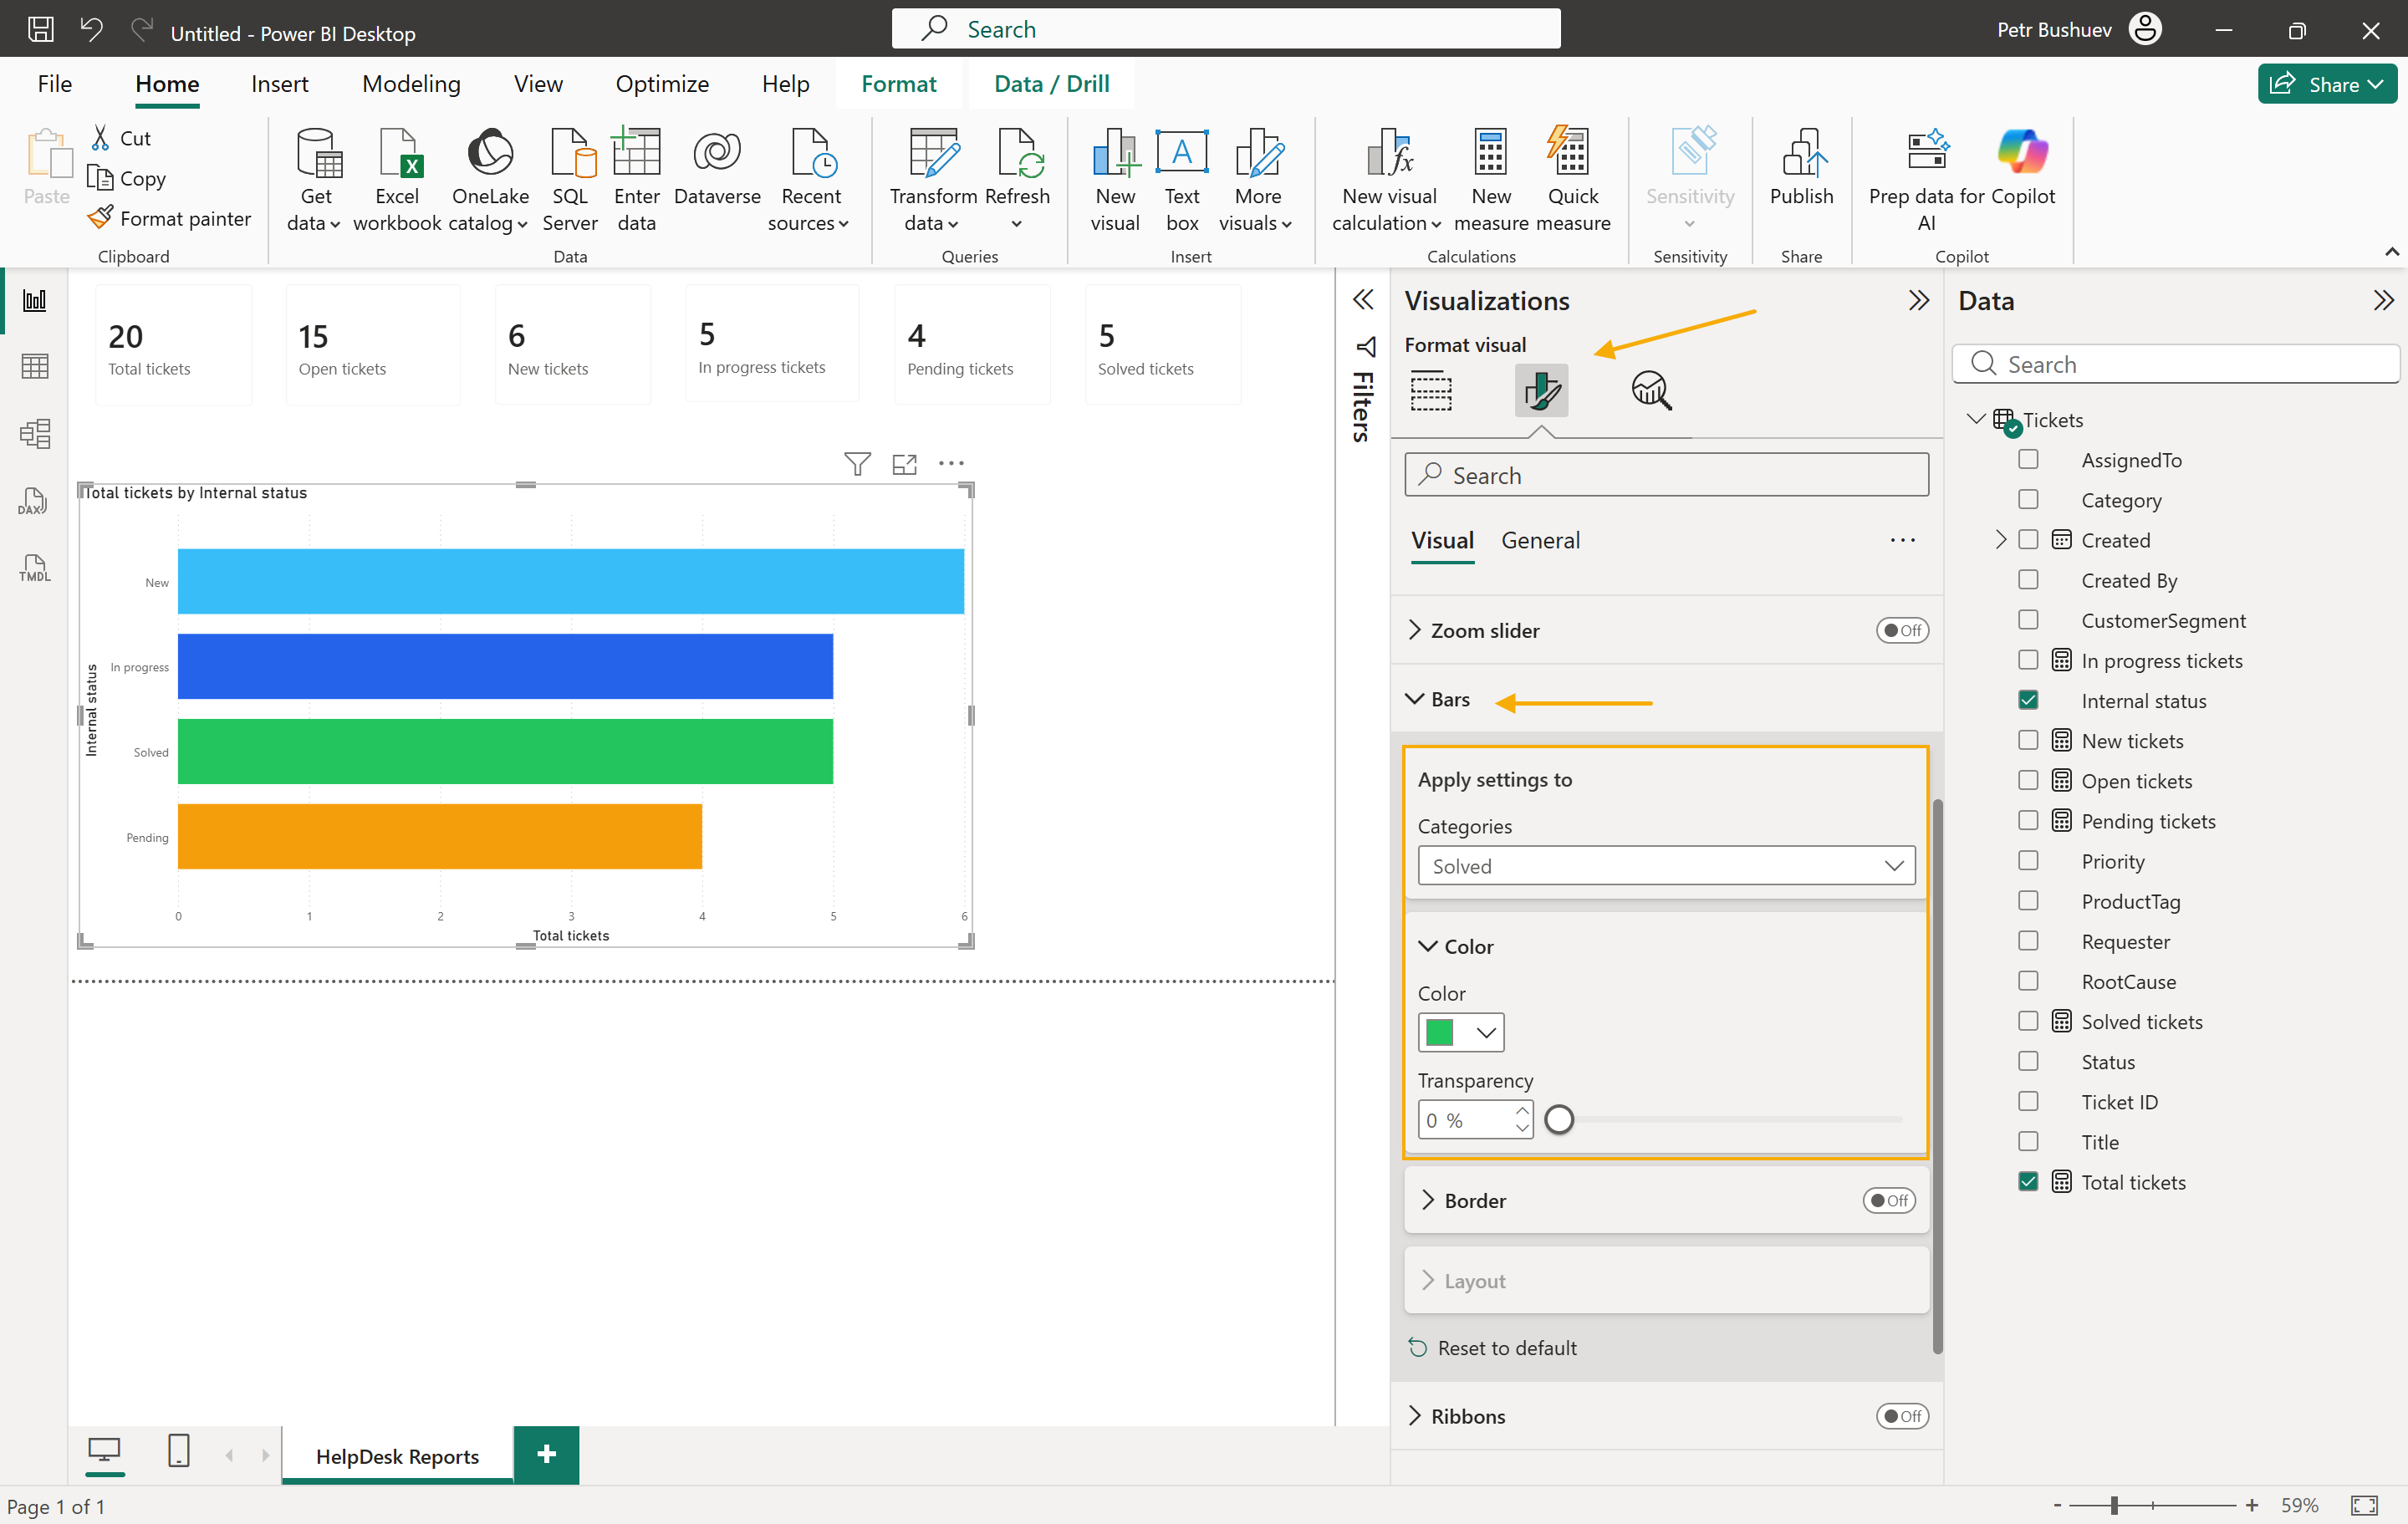2408x1524 pixels.
Task: Switch to Report view in left sidebar
Action: click(35, 300)
